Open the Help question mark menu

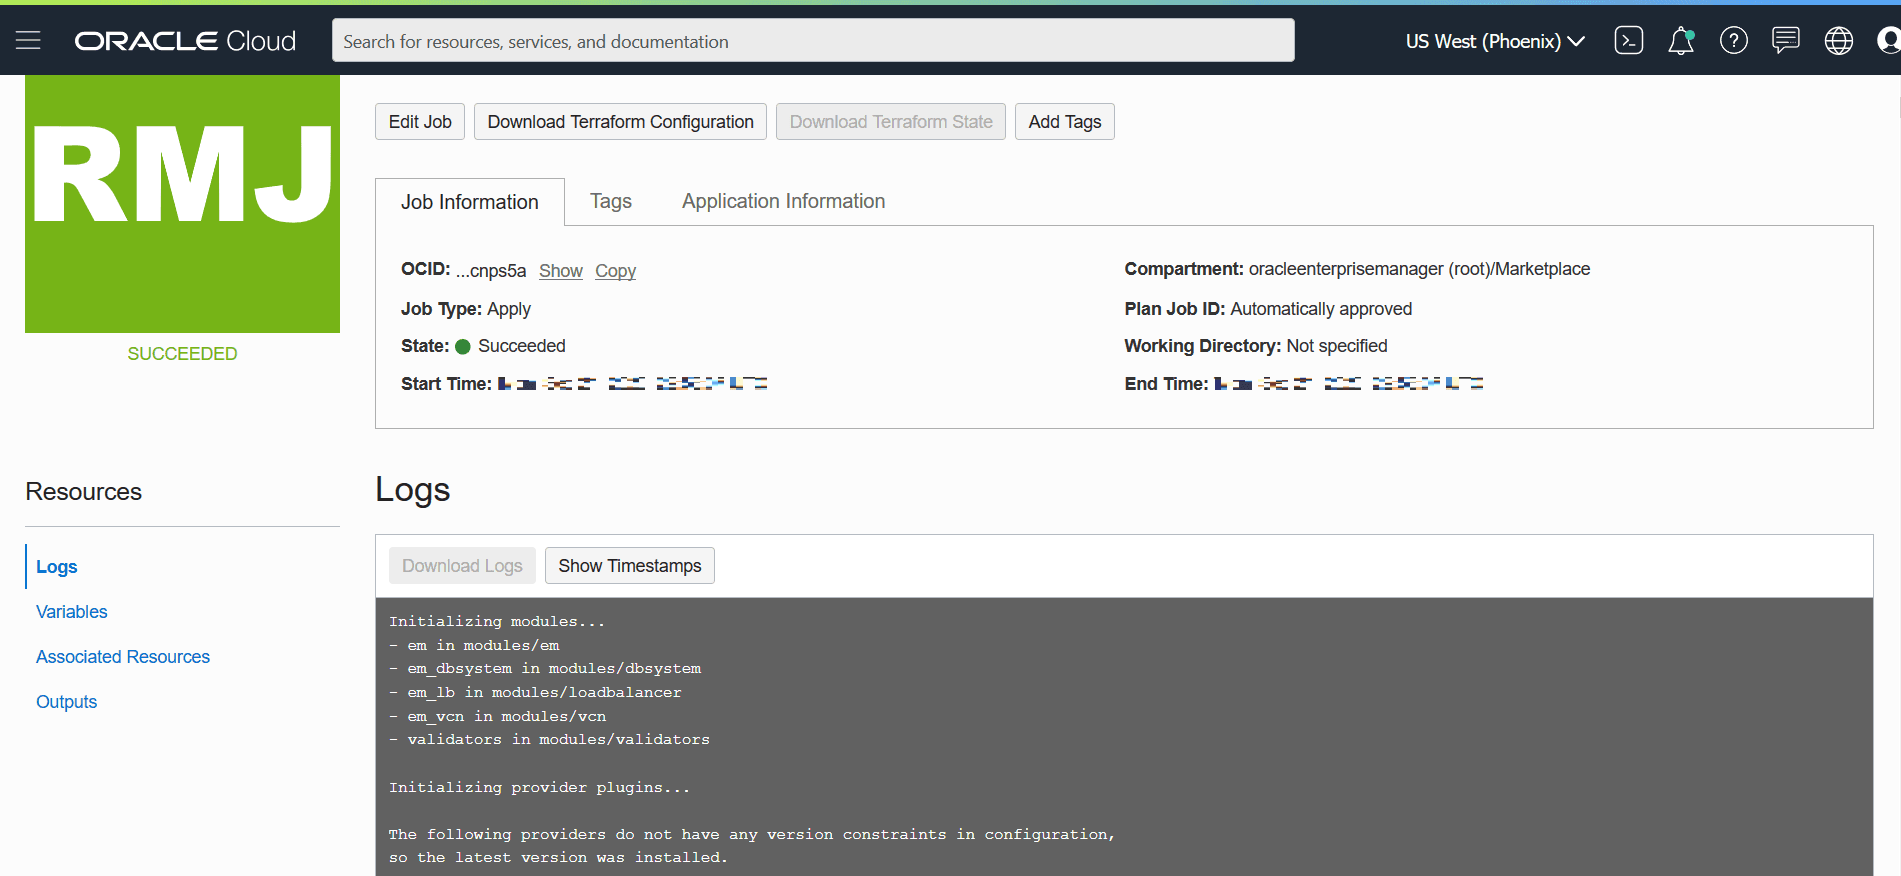[1733, 41]
